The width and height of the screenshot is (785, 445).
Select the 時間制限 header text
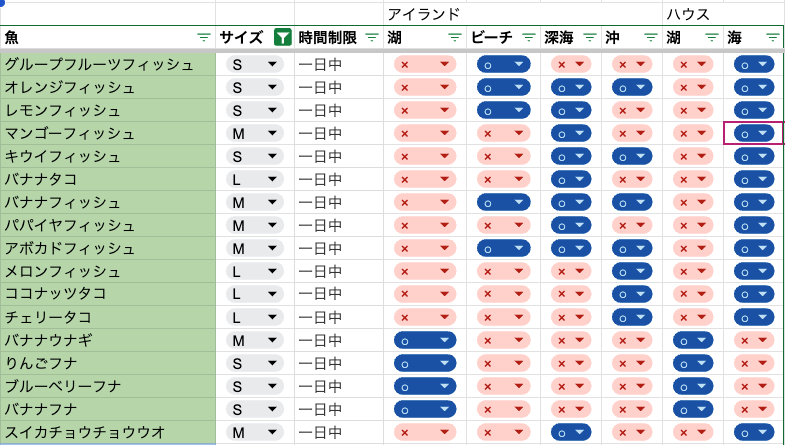pyautogui.click(x=327, y=38)
